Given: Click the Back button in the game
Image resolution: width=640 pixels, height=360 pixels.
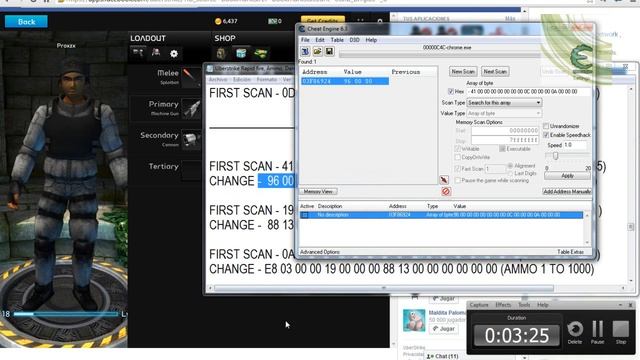Looking at the screenshot, I should 26,22.
